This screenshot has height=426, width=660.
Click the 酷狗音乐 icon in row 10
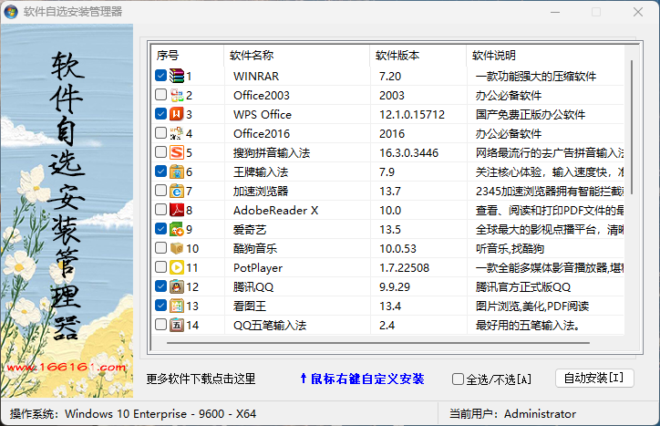pos(177,248)
